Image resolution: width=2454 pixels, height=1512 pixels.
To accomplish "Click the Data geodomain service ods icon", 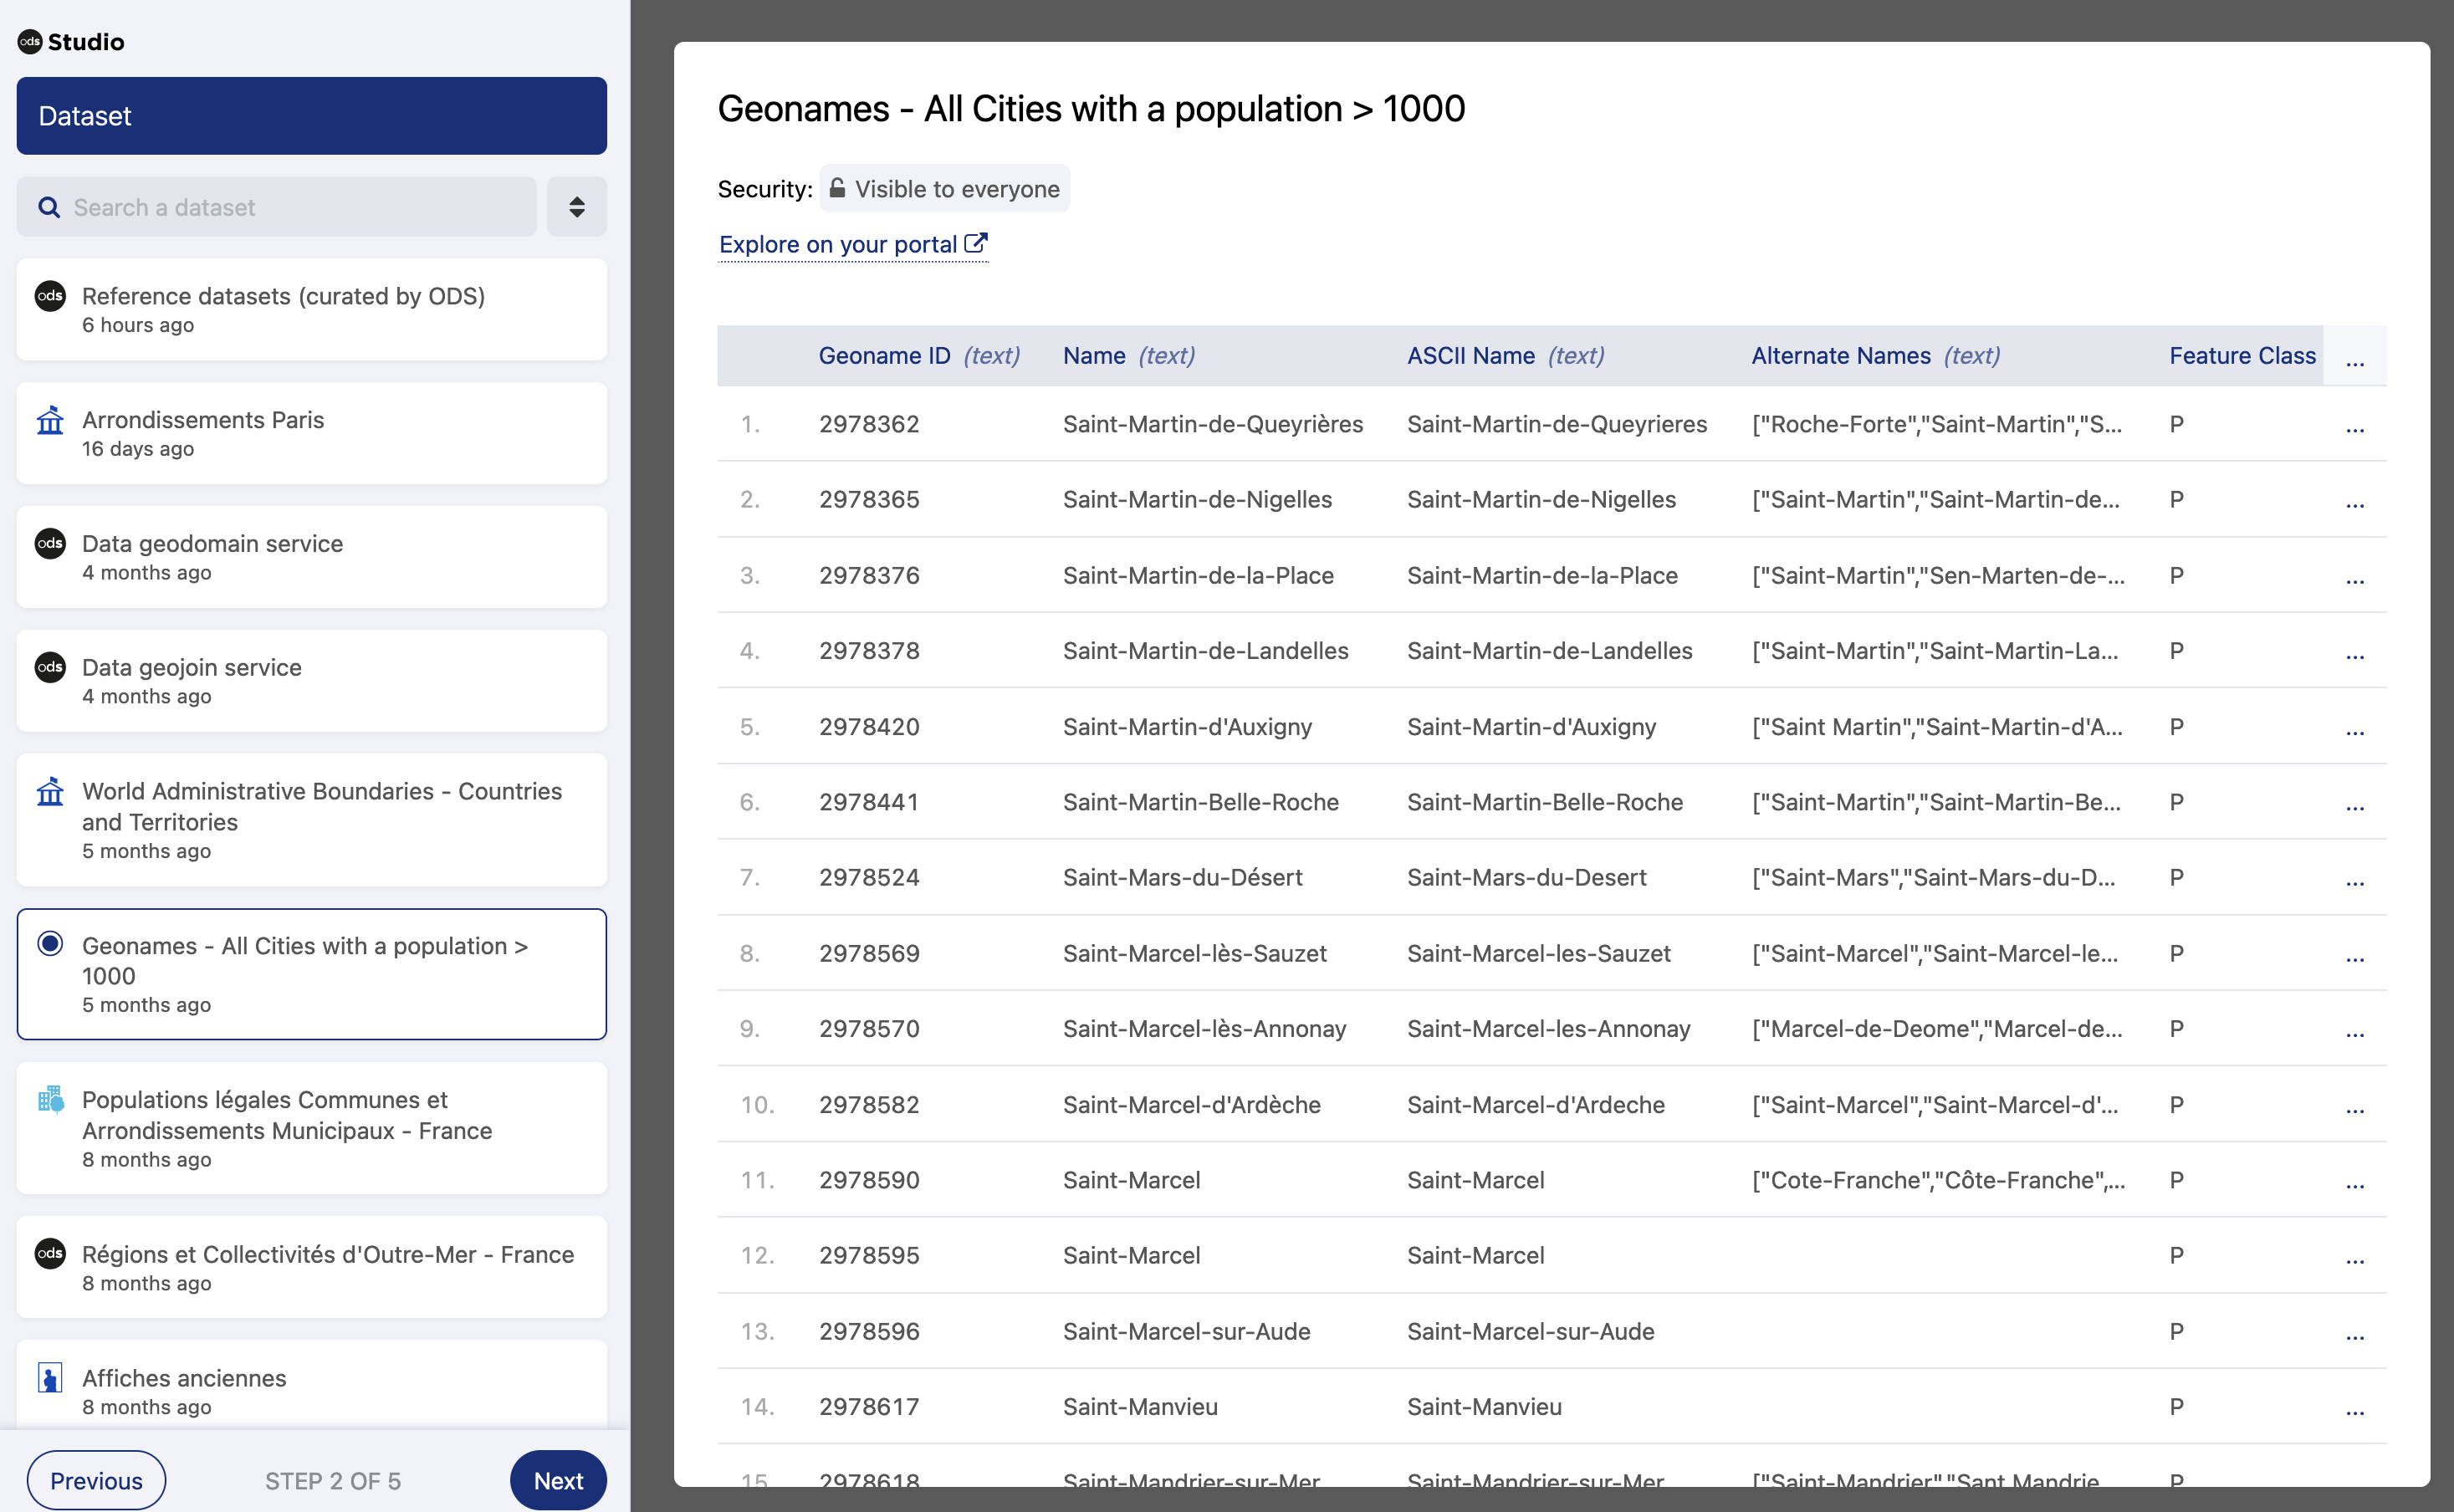I will pos(50,543).
